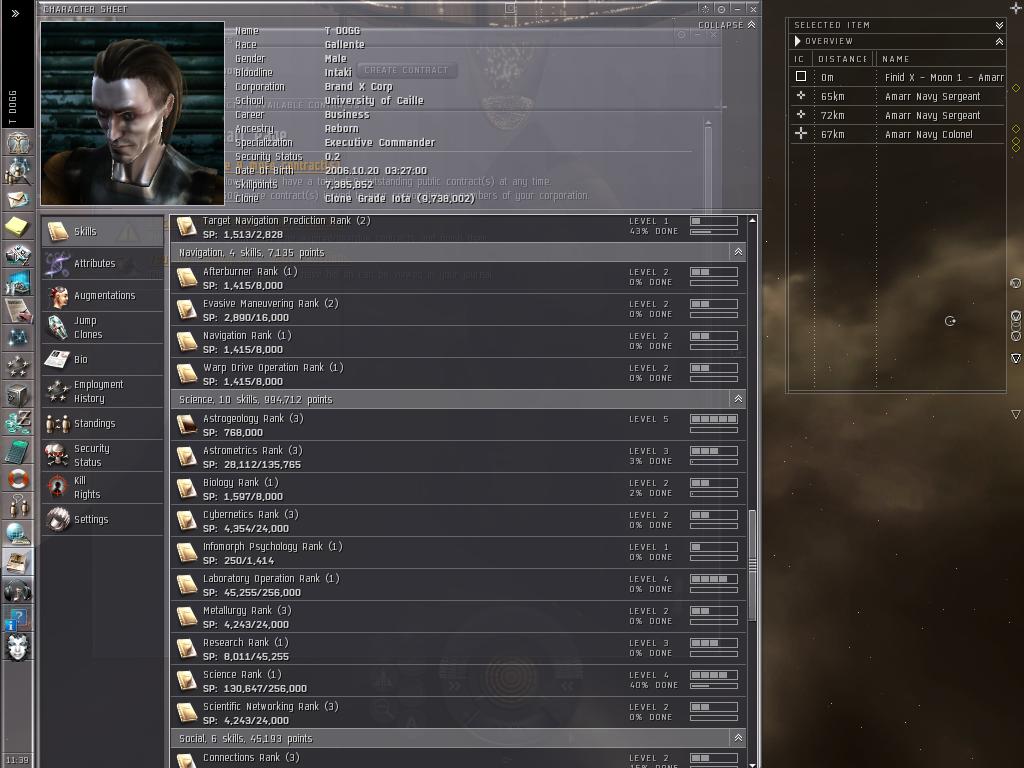Open the EVE Mail envelope icon
This screenshot has height=768, width=1024.
coord(18,198)
